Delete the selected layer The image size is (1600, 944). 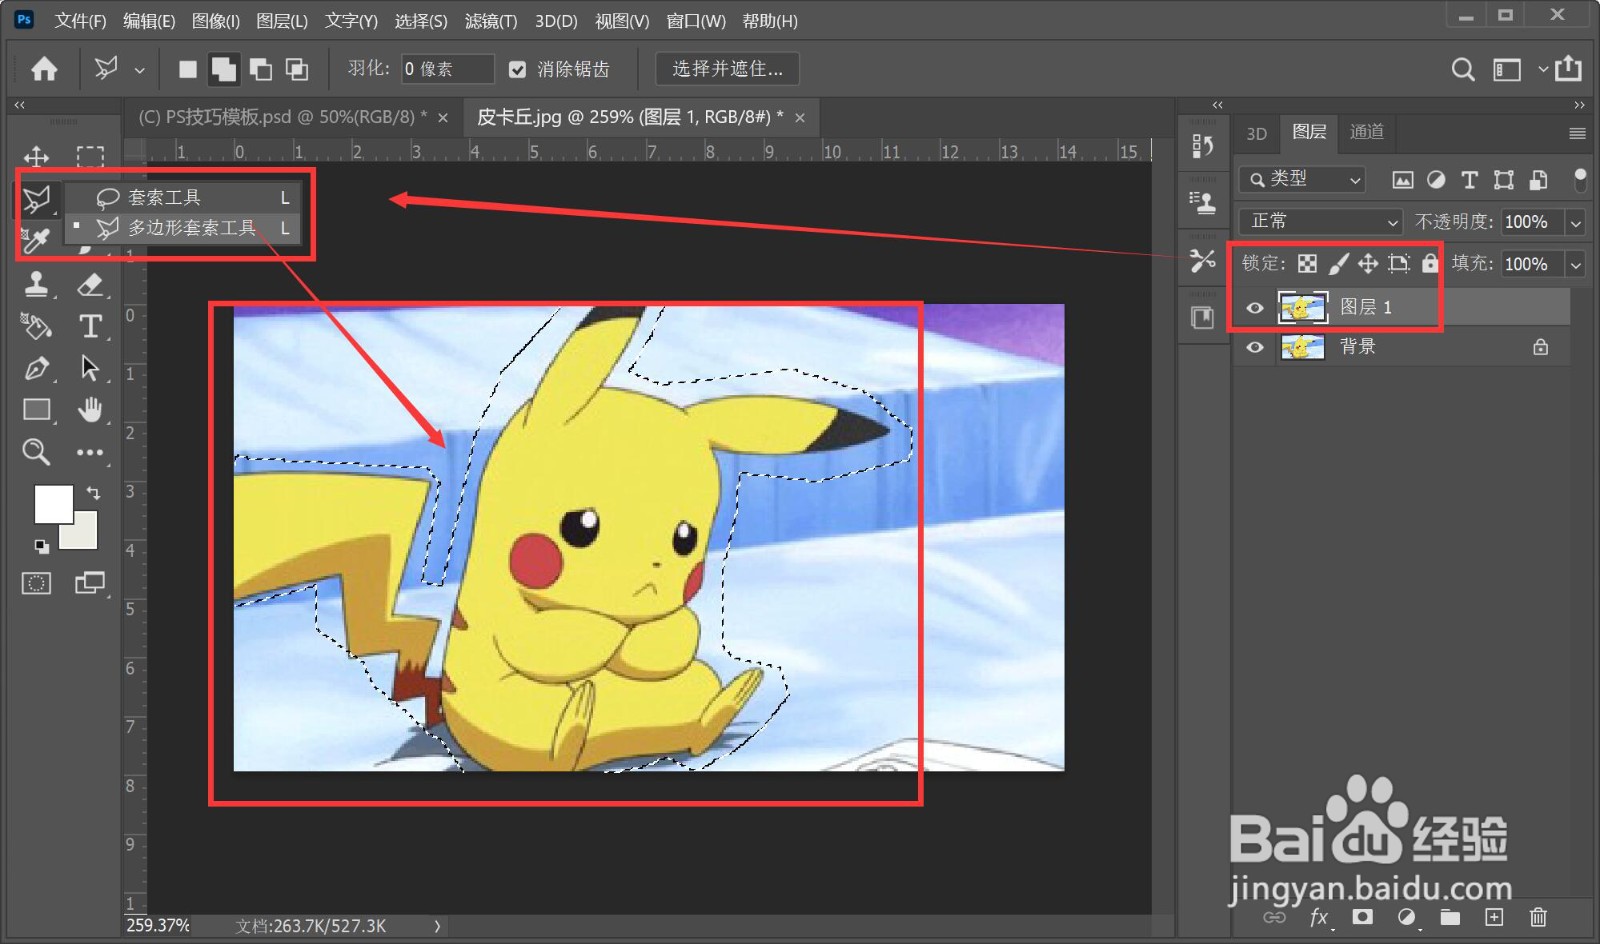1538,917
